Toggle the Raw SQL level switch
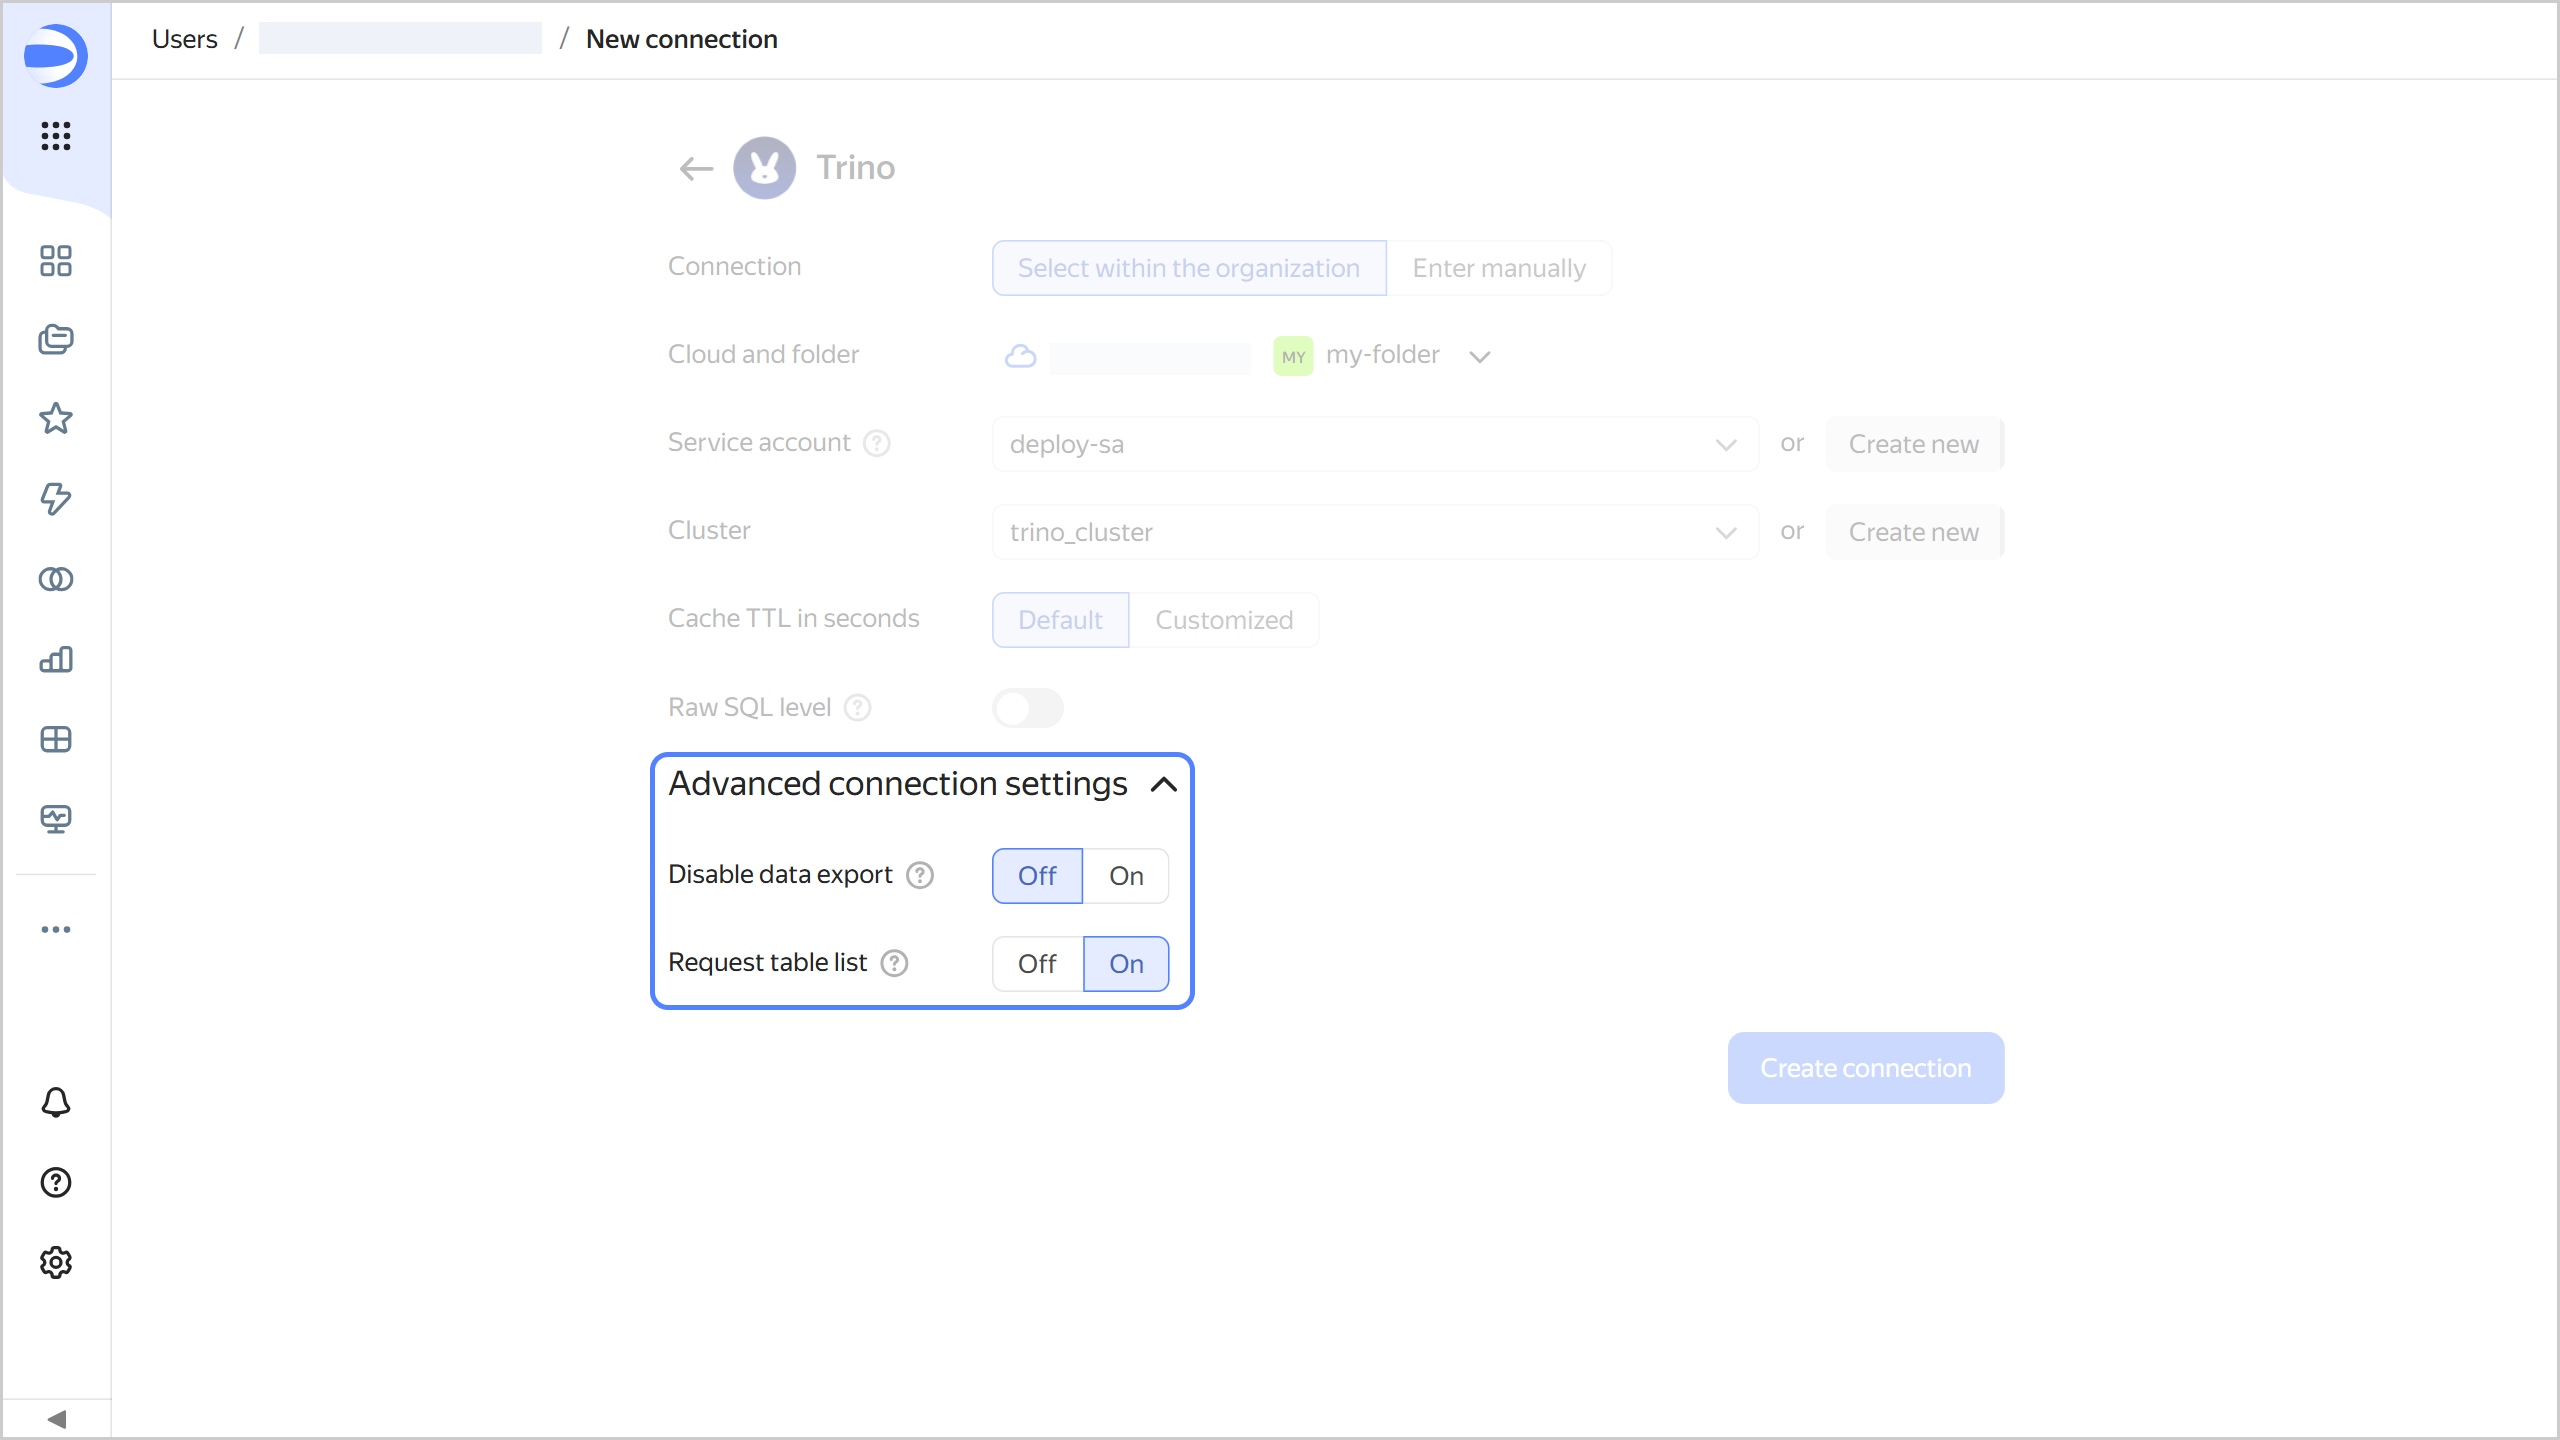The width and height of the screenshot is (2560, 1440). click(x=1027, y=708)
